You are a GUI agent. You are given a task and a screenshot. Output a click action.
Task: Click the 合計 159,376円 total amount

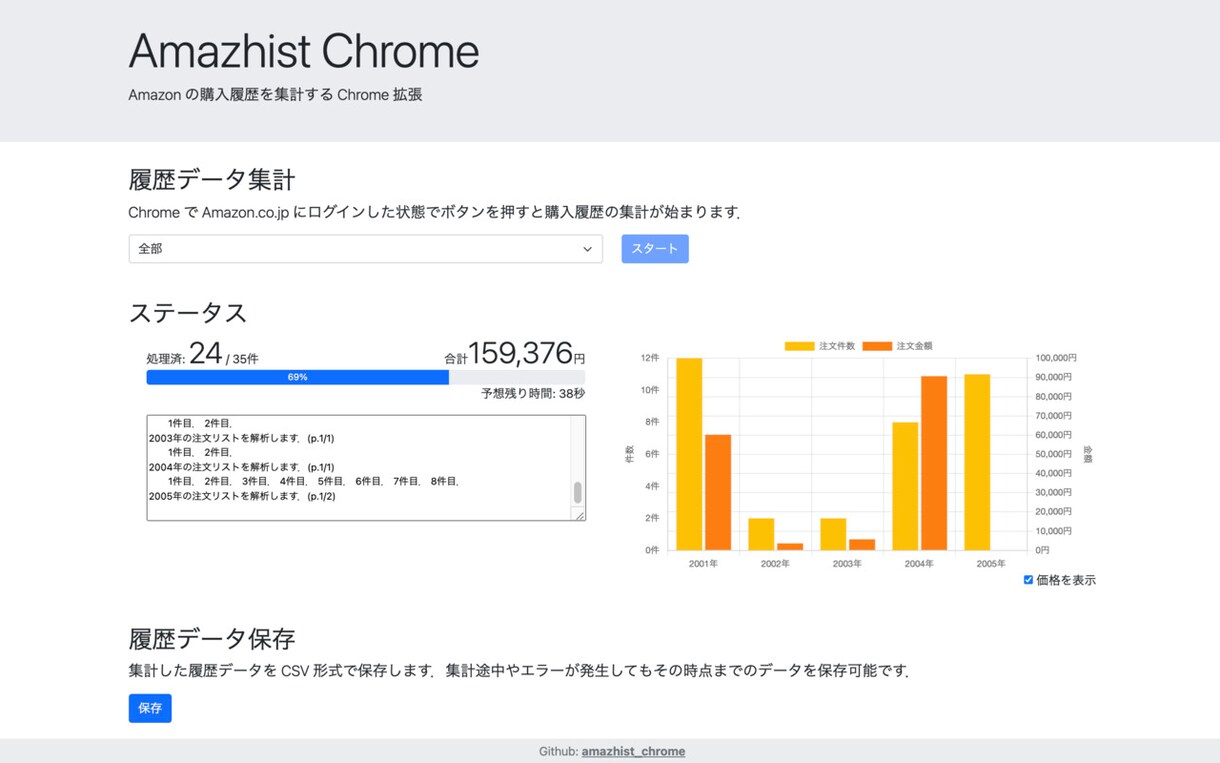515,354
